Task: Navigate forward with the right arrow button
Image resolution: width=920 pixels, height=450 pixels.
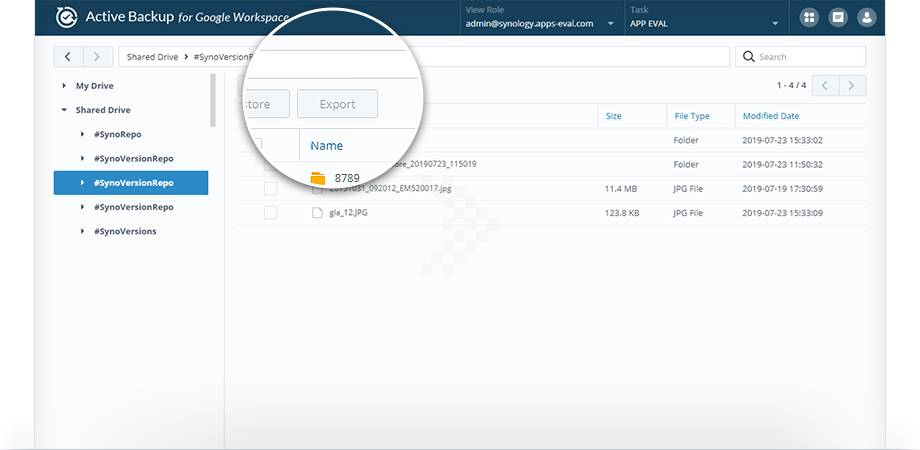Action: pos(97,57)
